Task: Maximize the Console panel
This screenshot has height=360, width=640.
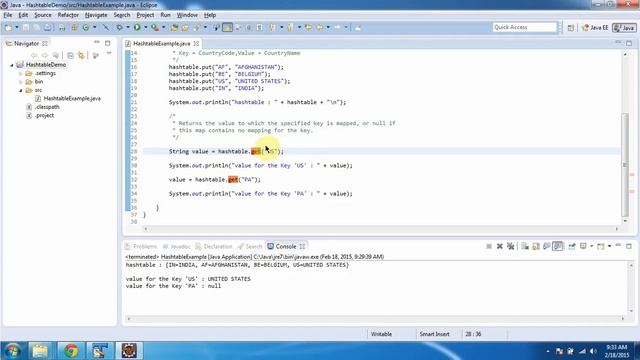Action: [x=629, y=246]
